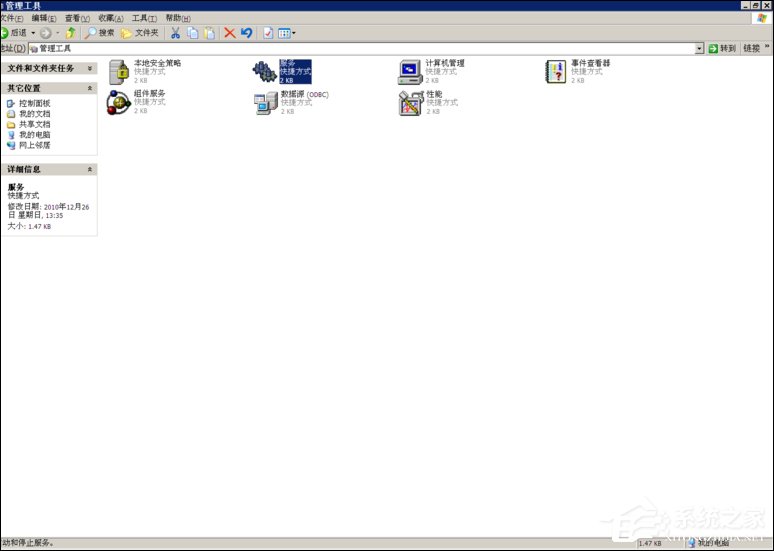Select the 服务 services shortcut icon
Screen dimensions: 774x551
[x=264, y=72]
